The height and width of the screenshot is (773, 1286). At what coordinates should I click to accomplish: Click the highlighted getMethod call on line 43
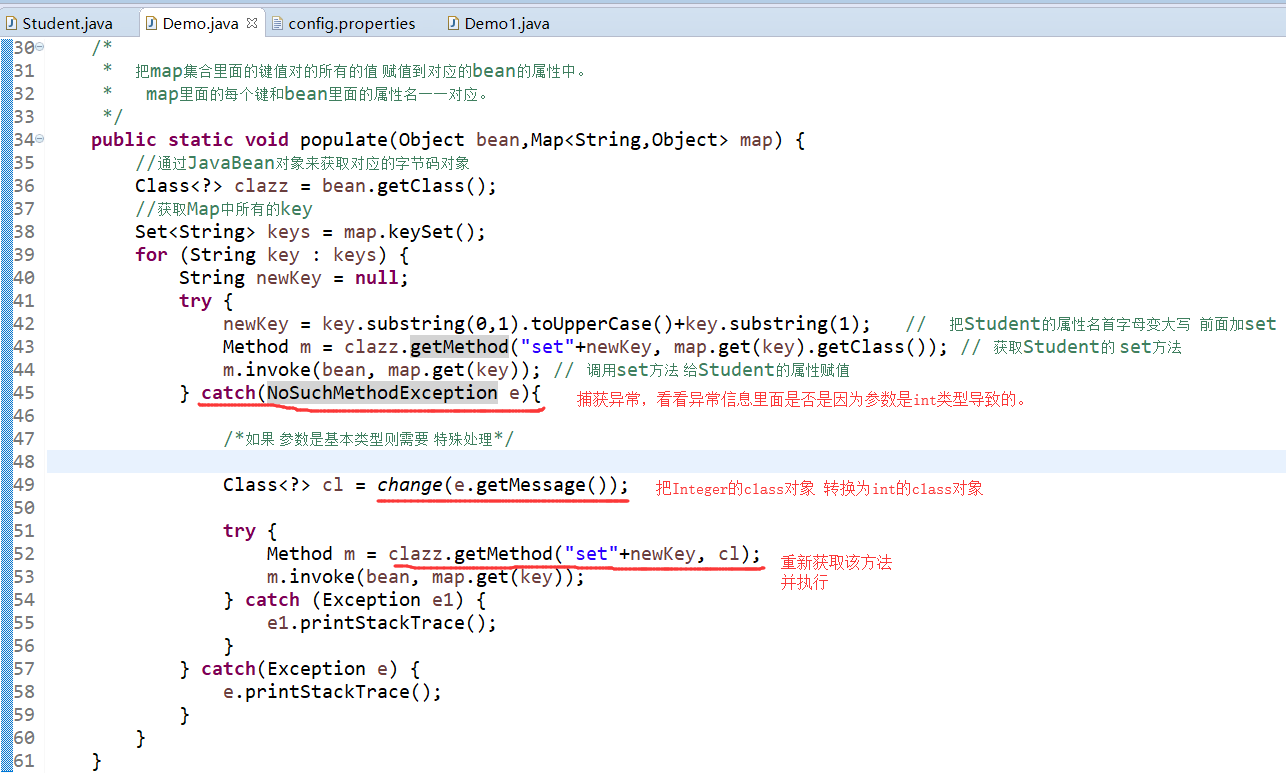pyautogui.click(x=459, y=347)
